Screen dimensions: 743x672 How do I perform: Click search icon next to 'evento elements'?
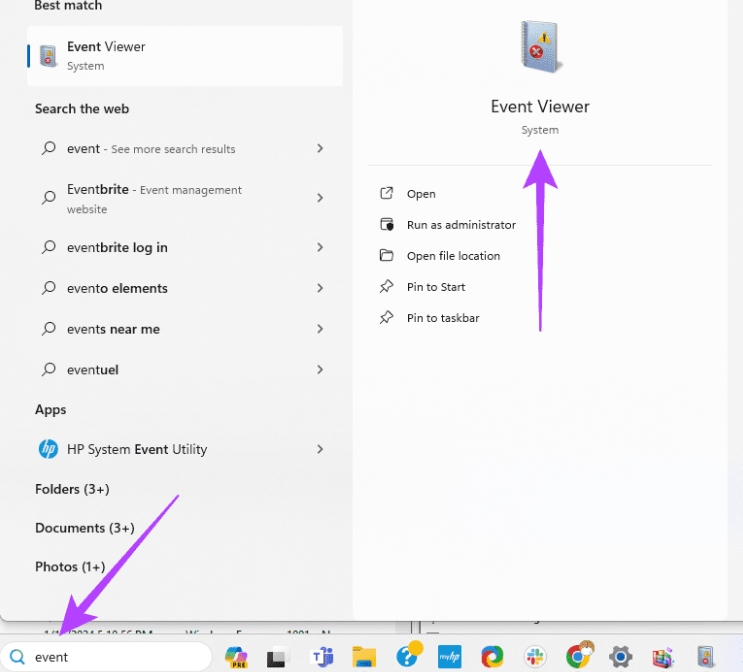point(48,288)
